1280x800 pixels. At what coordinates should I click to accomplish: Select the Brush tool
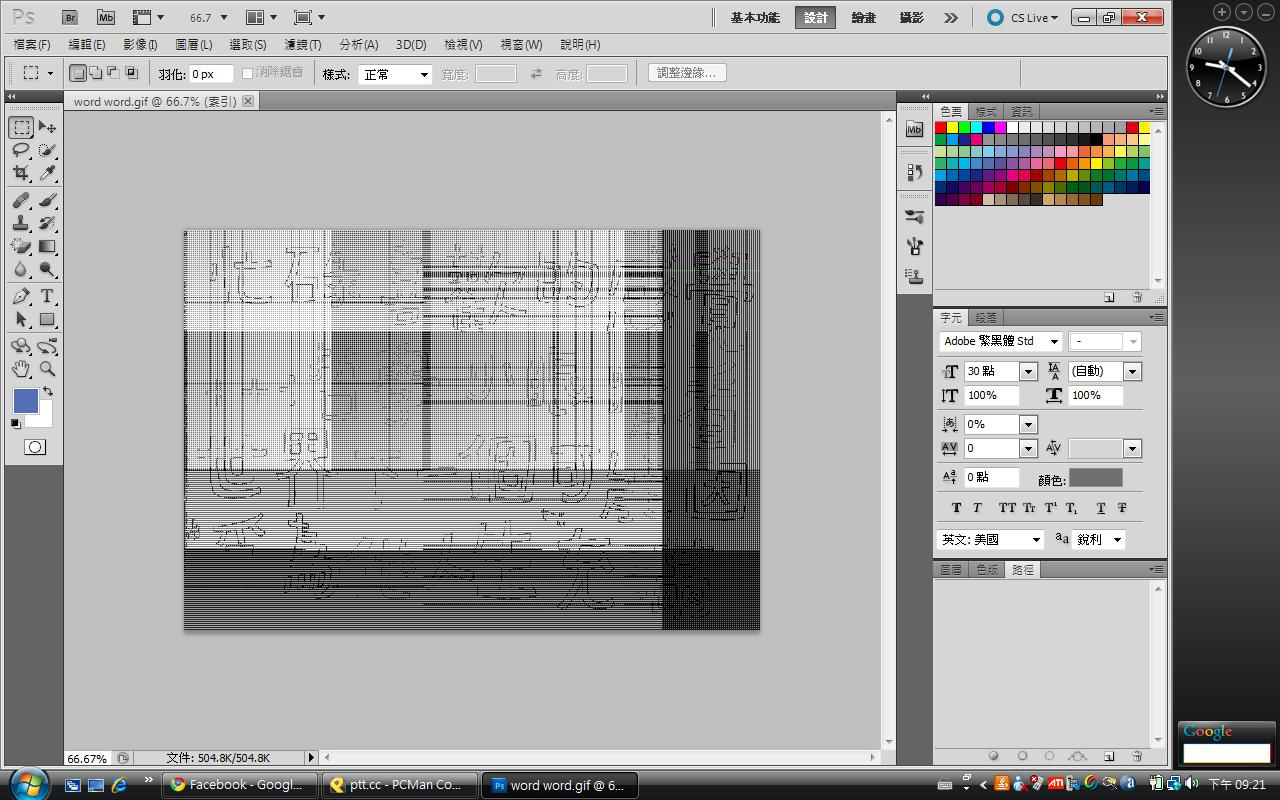click(47, 201)
